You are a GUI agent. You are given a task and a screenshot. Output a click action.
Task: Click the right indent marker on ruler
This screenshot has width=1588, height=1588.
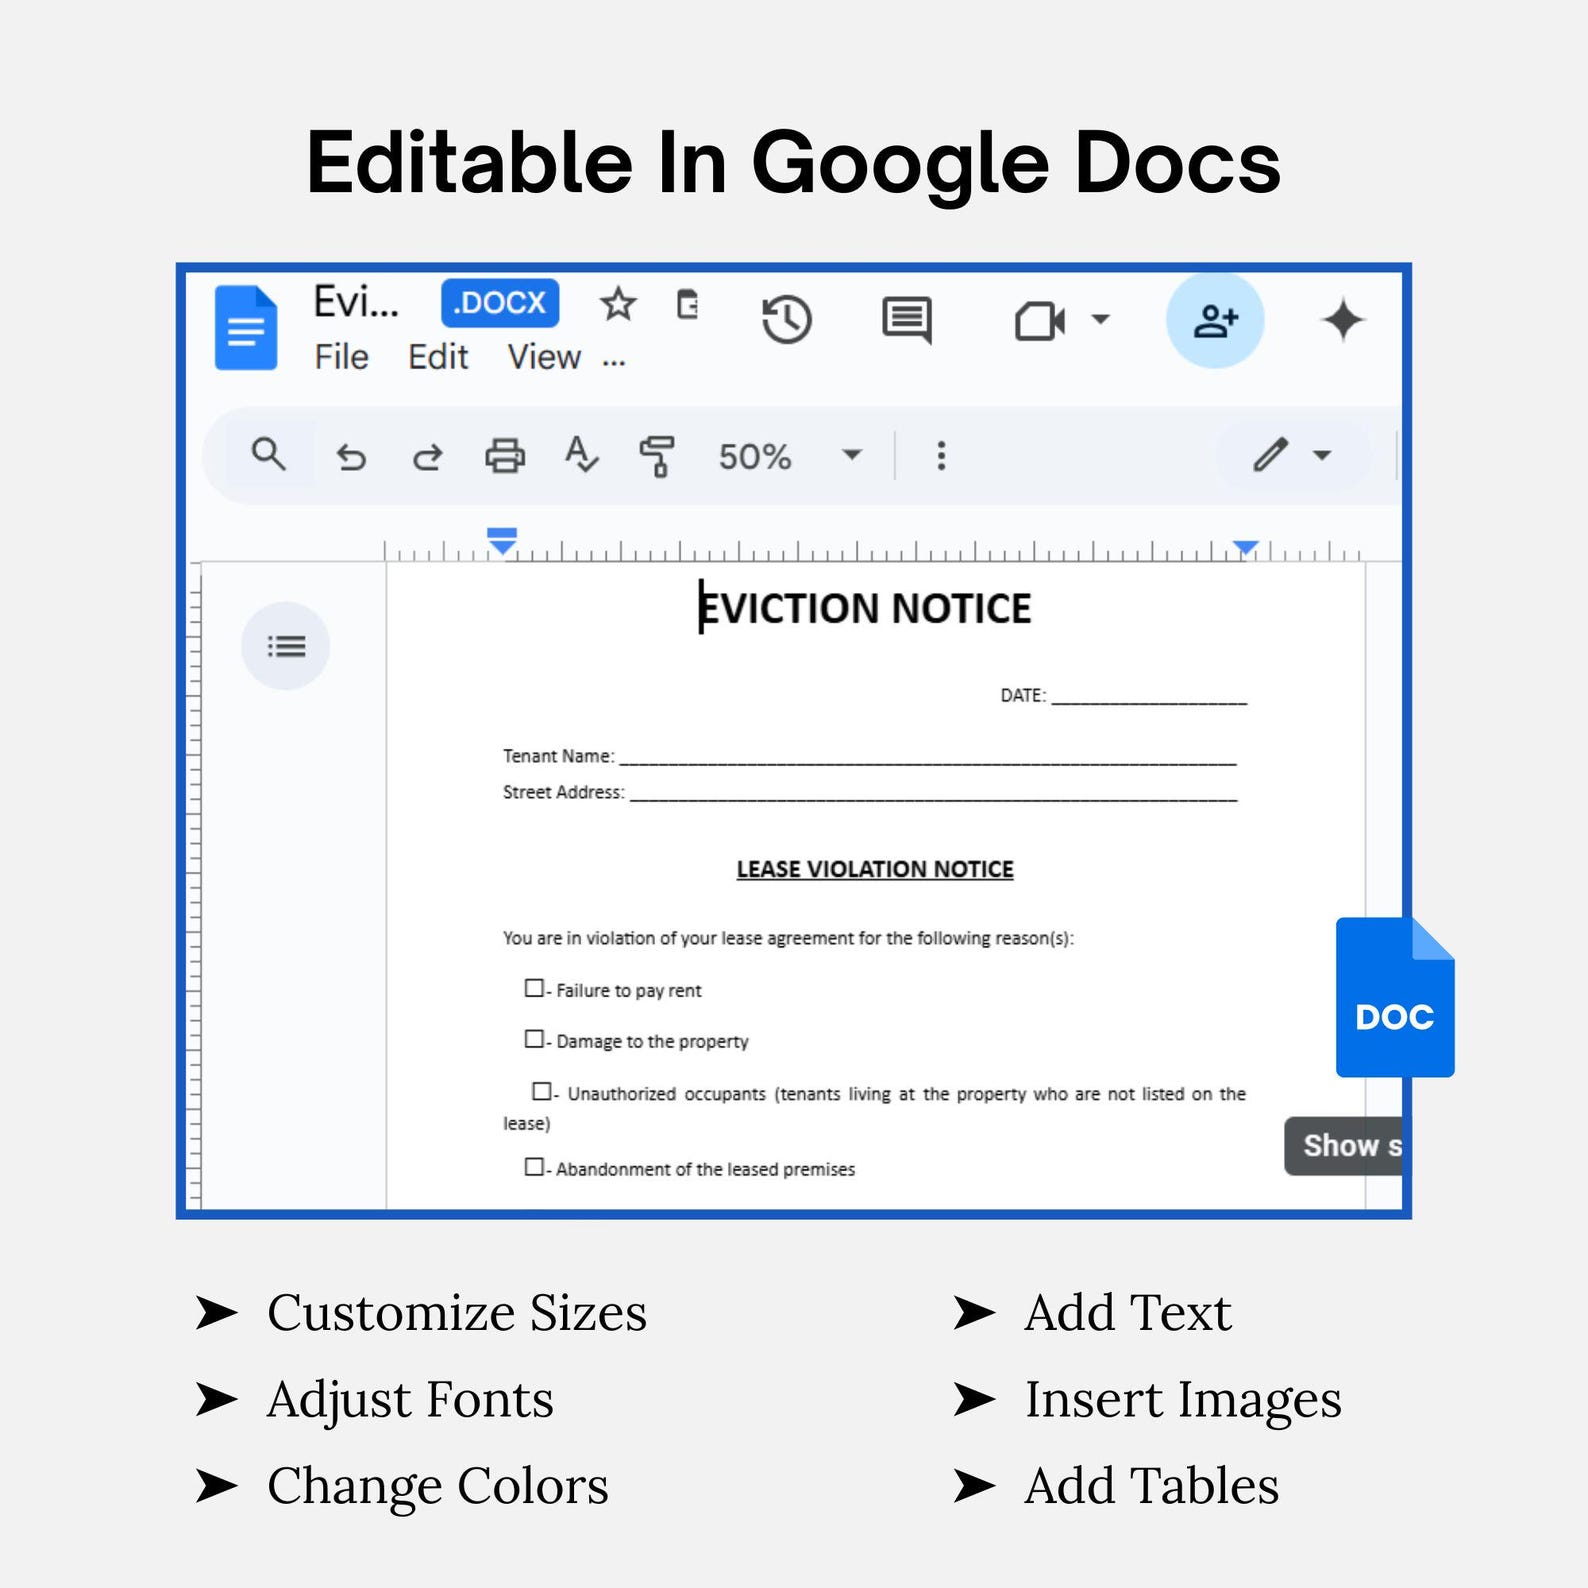coord(1245,547)
